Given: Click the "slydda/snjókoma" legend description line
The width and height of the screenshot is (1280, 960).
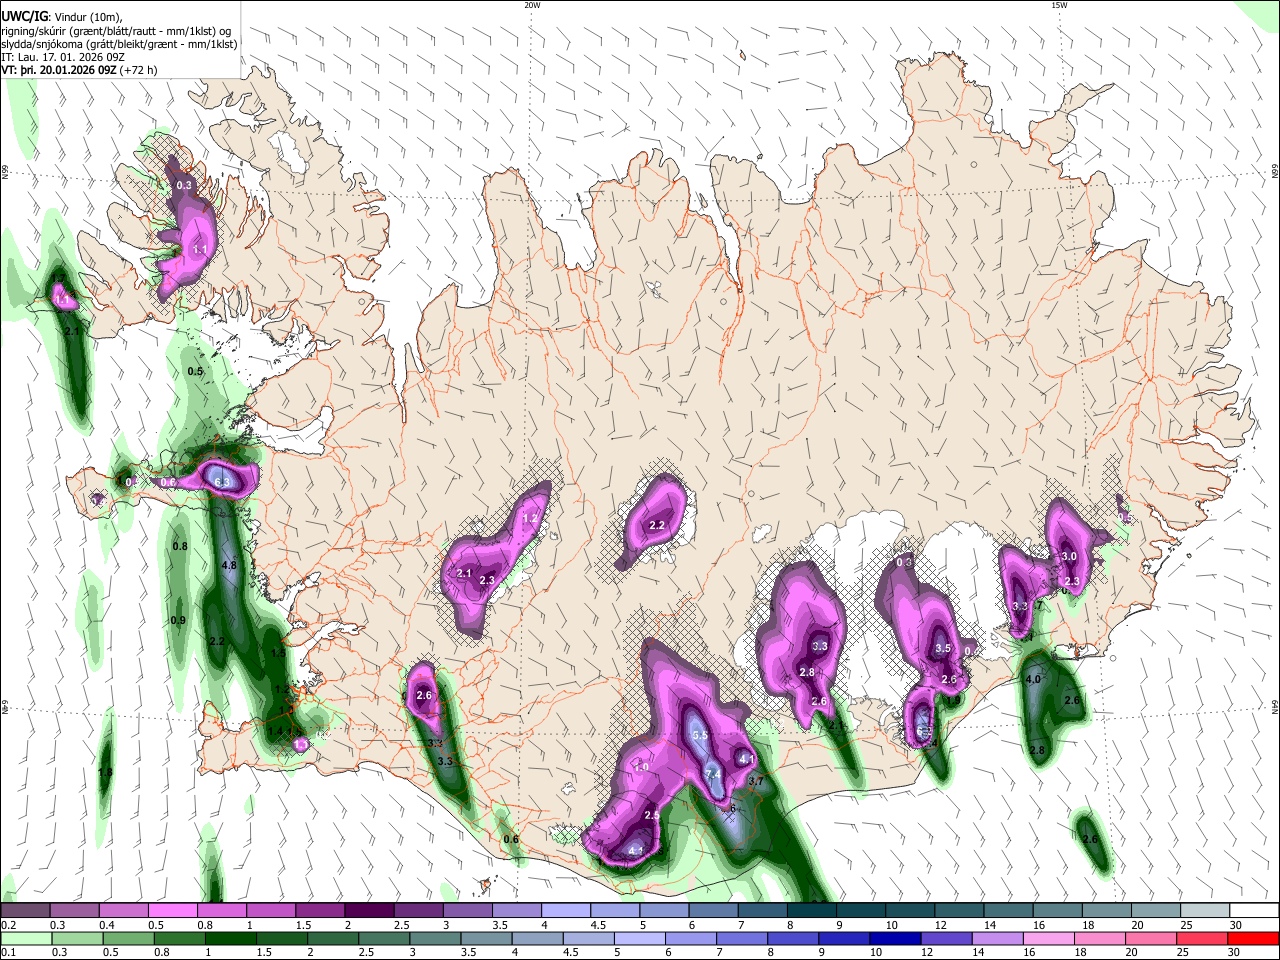Looking at the screenshot, I should 119,44.
